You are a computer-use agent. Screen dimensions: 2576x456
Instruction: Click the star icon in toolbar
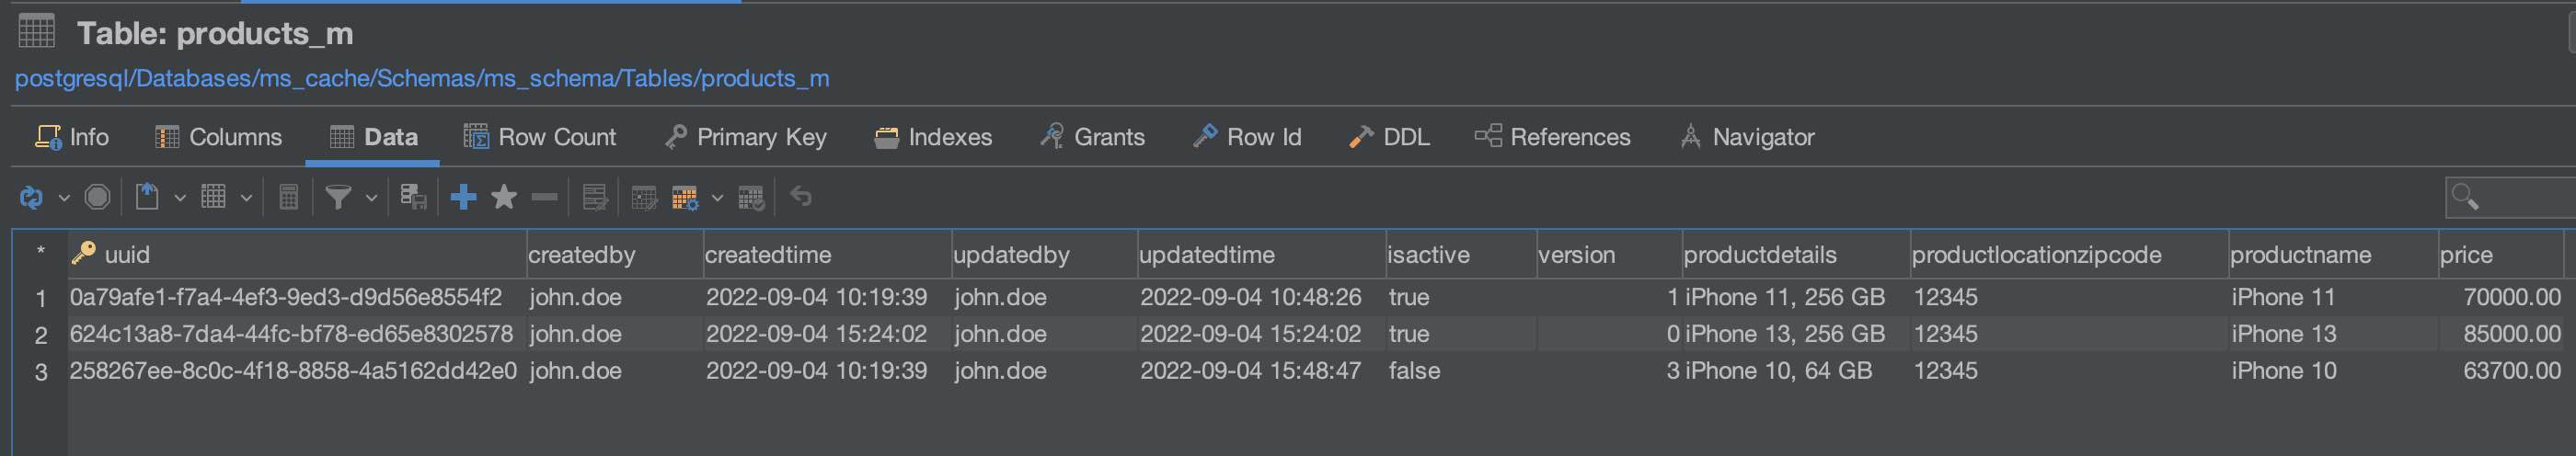(x=504, y=197)
